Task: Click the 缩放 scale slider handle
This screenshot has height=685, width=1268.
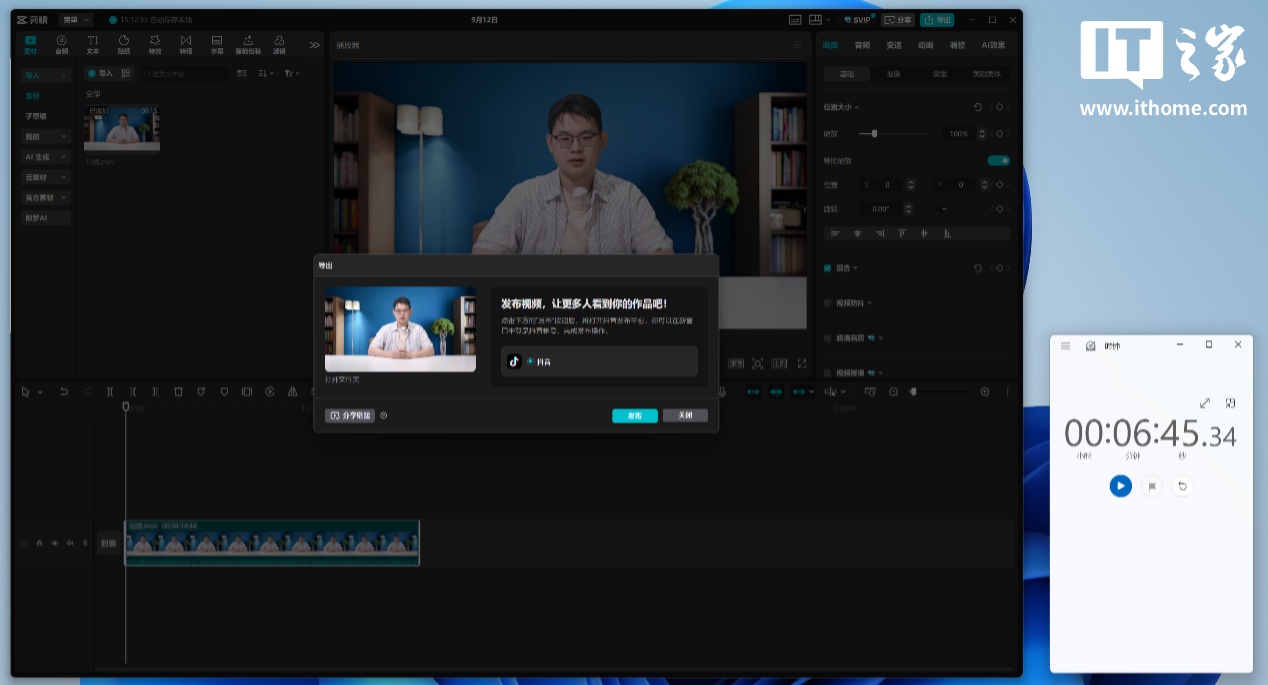Action: coord(875,133)
